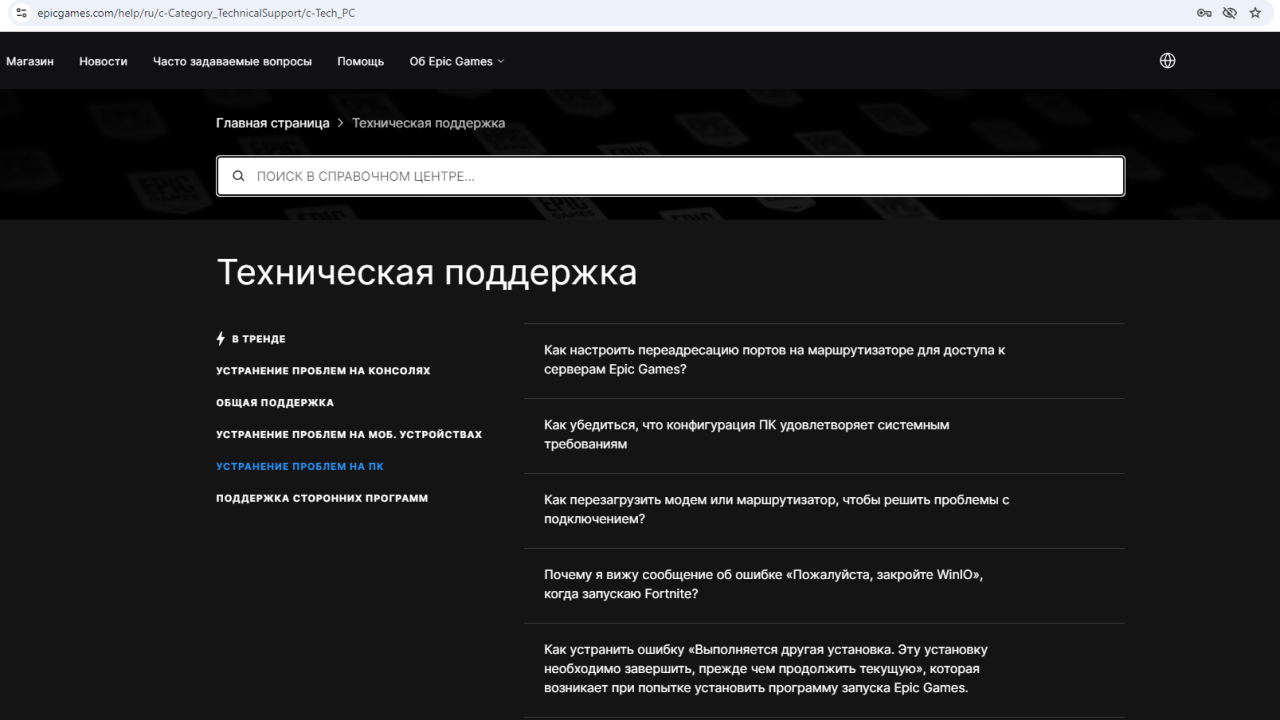The image size is (1280, 720).
Task: Bookmark this page with the star icon
Action: (x=1256, y=13)
